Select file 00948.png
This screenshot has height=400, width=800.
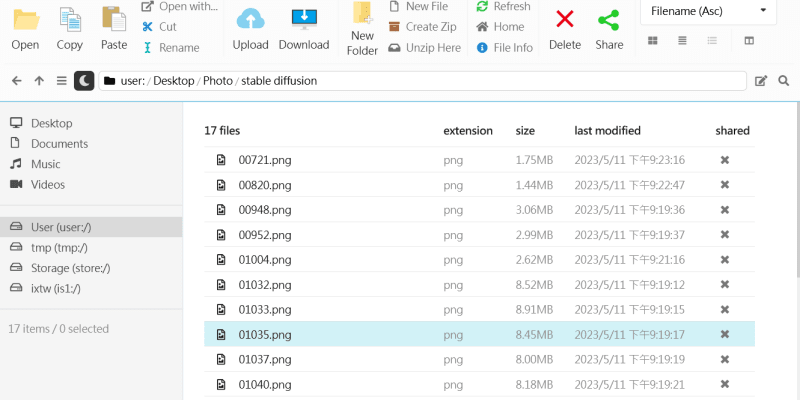coord(479,210)
